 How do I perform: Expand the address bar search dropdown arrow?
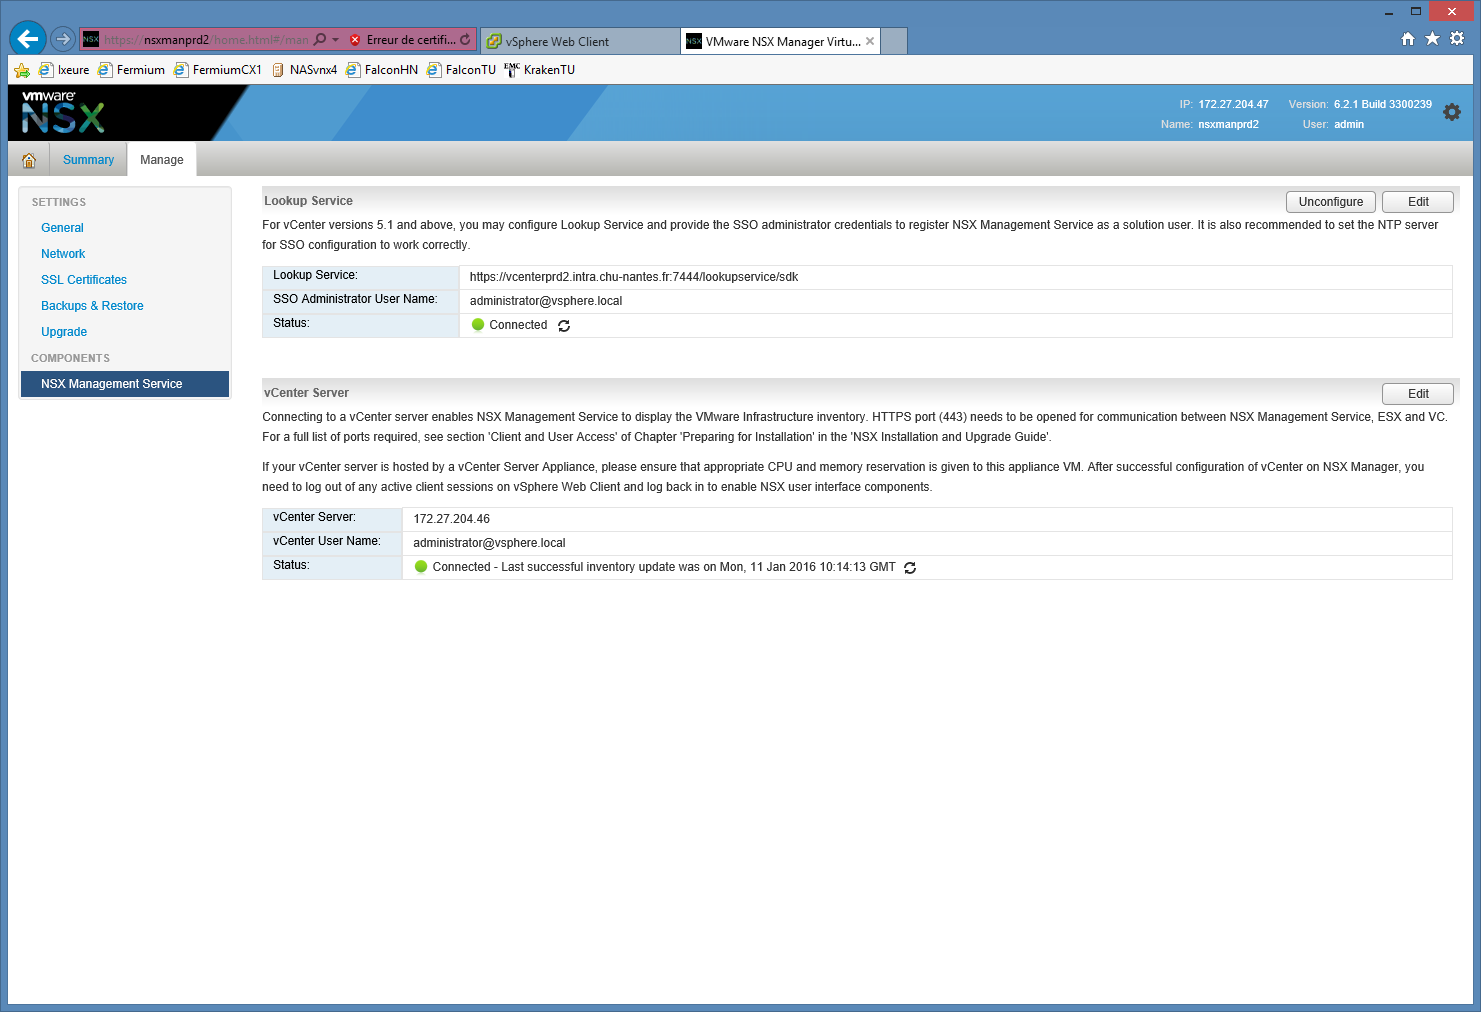335,40
